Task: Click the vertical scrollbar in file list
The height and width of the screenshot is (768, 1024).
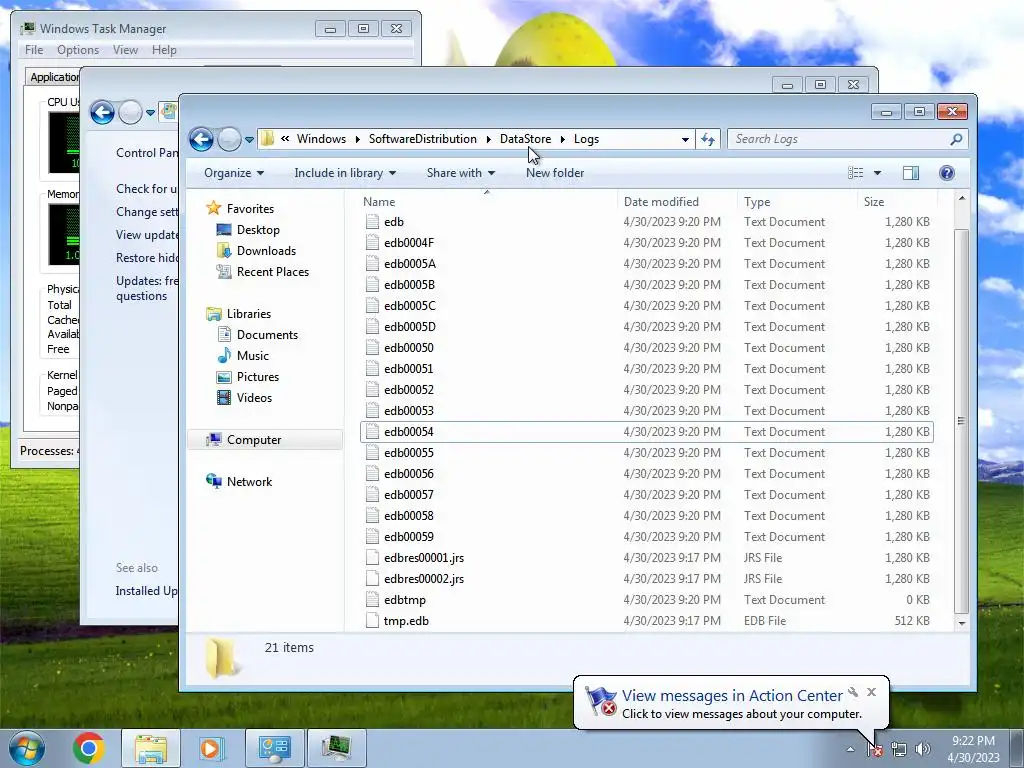Action: point(961,421)
